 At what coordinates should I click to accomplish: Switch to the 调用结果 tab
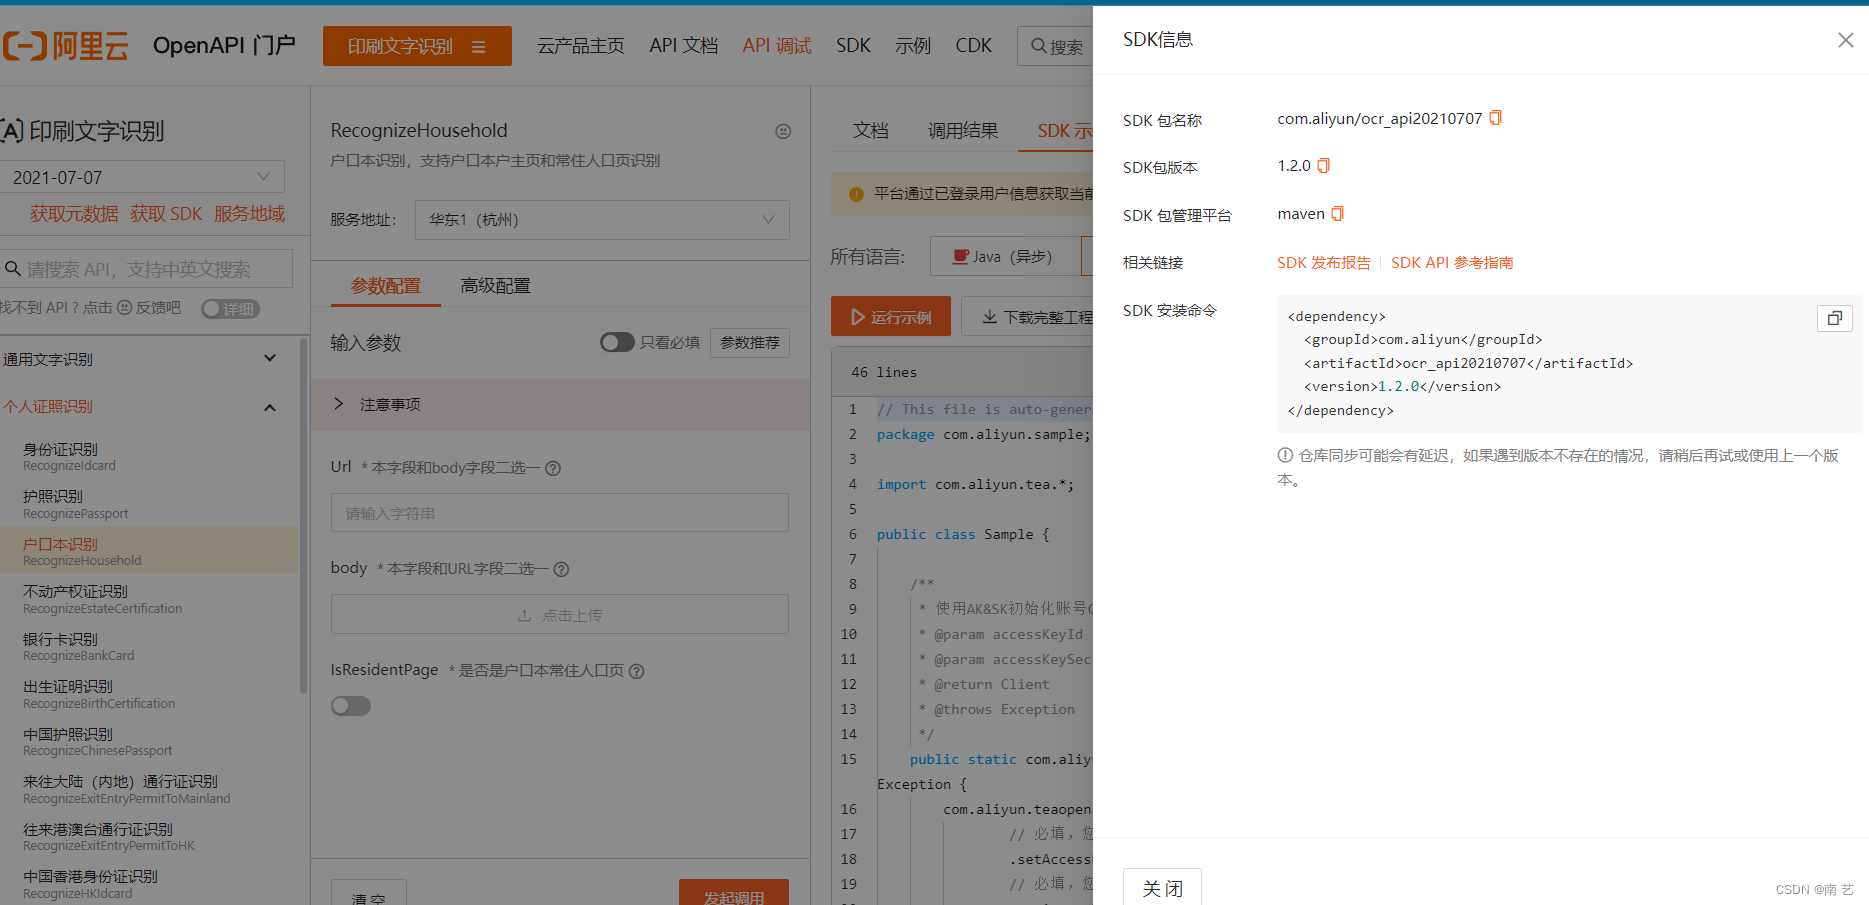(x=963, y=131)
